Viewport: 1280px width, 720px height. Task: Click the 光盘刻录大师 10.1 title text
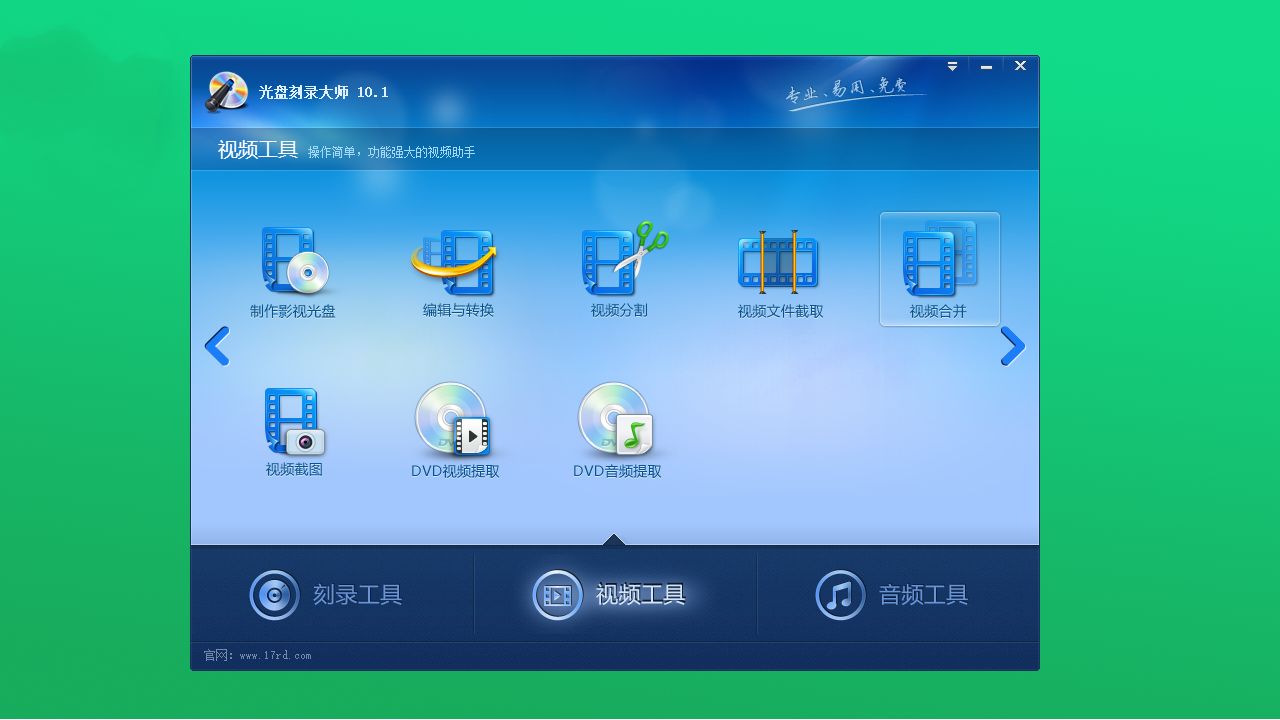[x=323, y=92]
